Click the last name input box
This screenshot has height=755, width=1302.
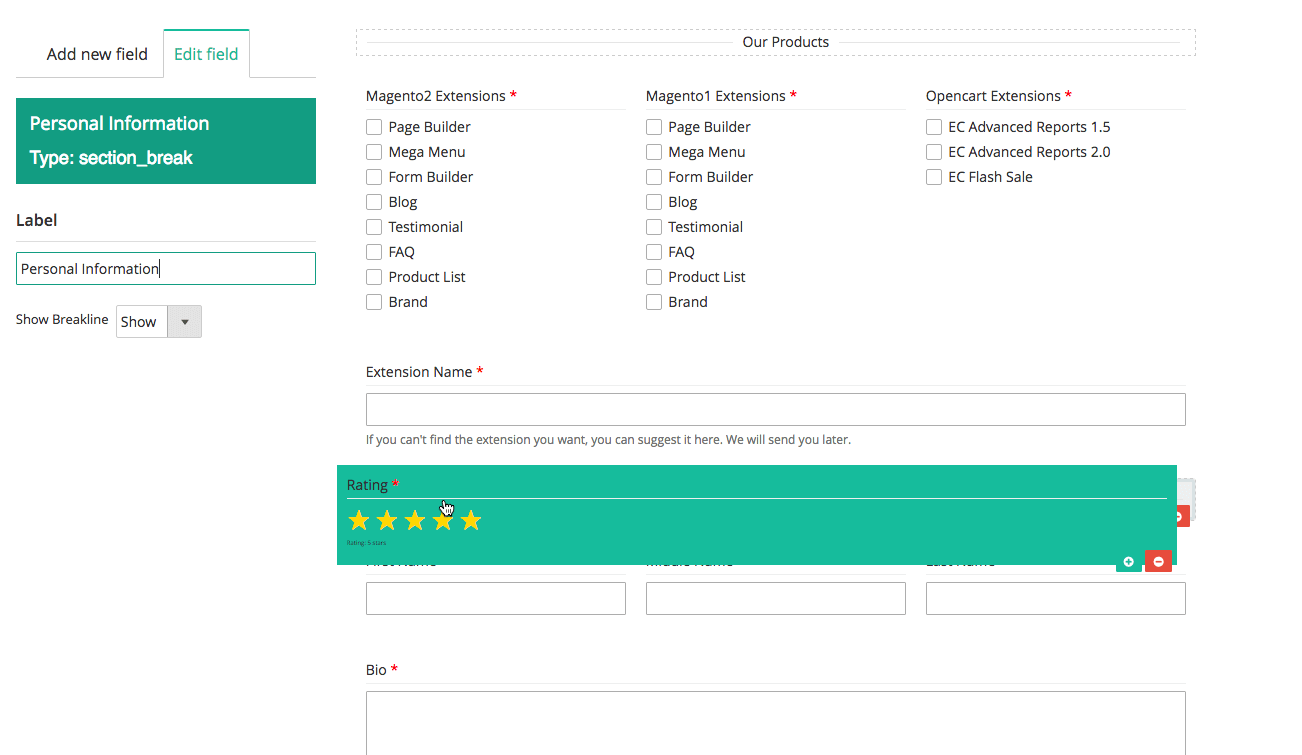point(1056,598)
